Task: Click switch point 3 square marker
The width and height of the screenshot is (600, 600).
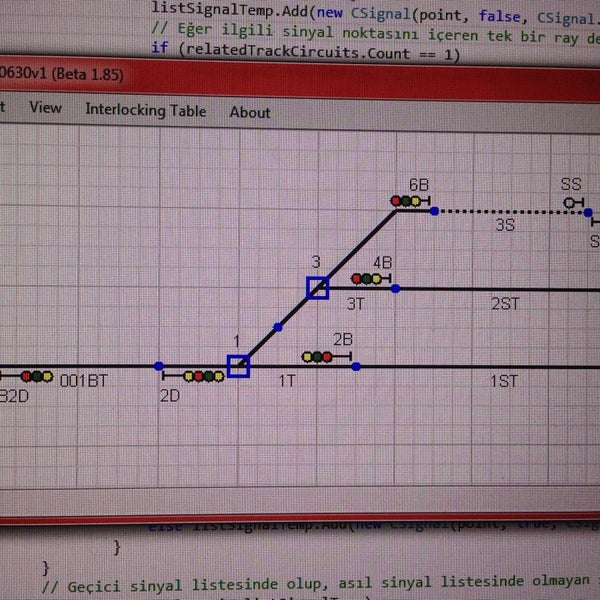Action: [318, 288]
